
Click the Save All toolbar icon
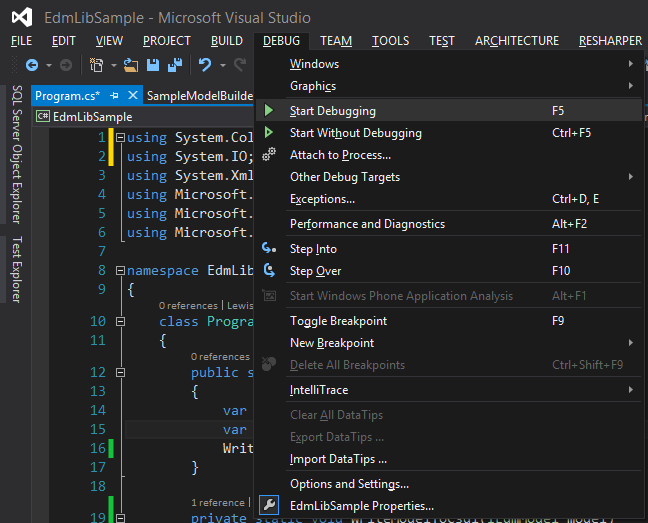click(x=175, y=65)
